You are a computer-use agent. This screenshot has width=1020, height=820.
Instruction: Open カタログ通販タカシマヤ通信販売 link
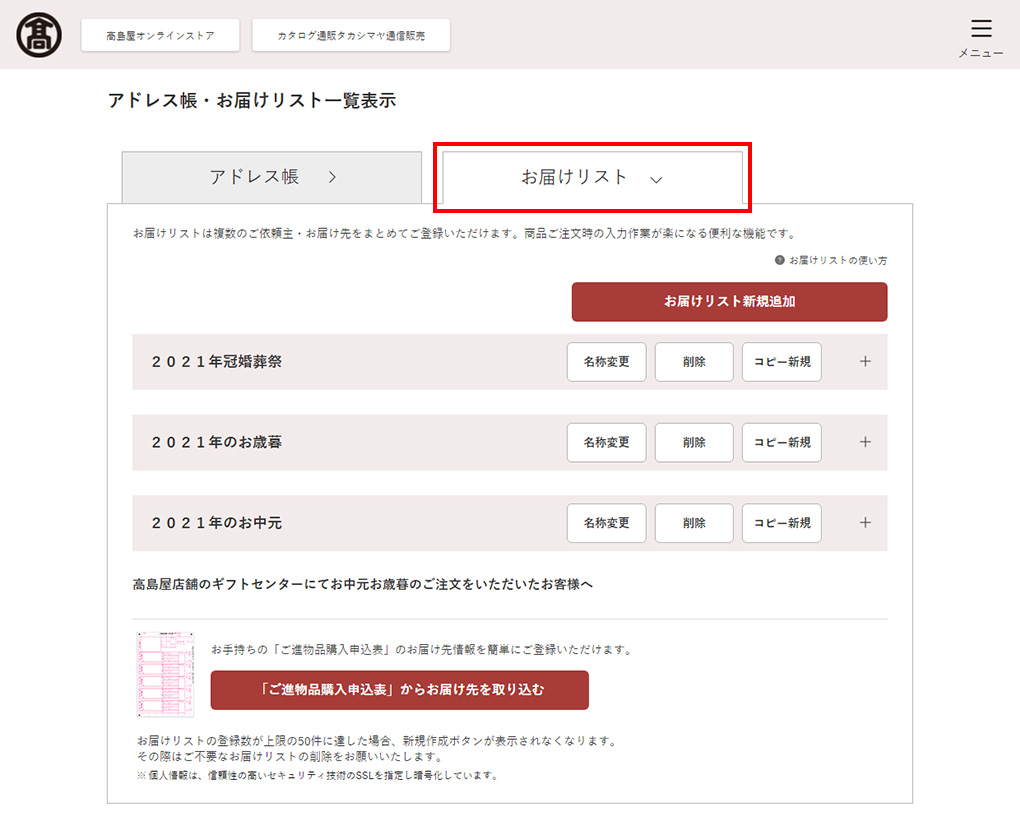coord(351,35)
